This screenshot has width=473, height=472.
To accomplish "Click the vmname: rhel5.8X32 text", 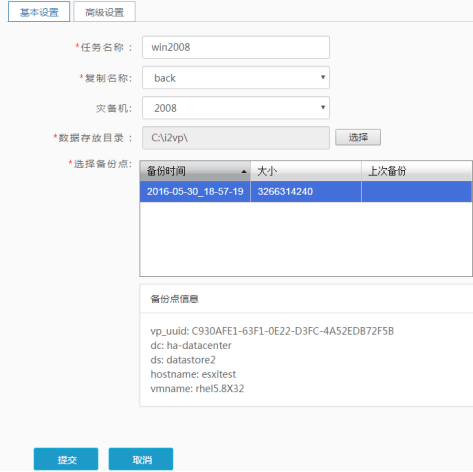I will [x=197, y=389].
